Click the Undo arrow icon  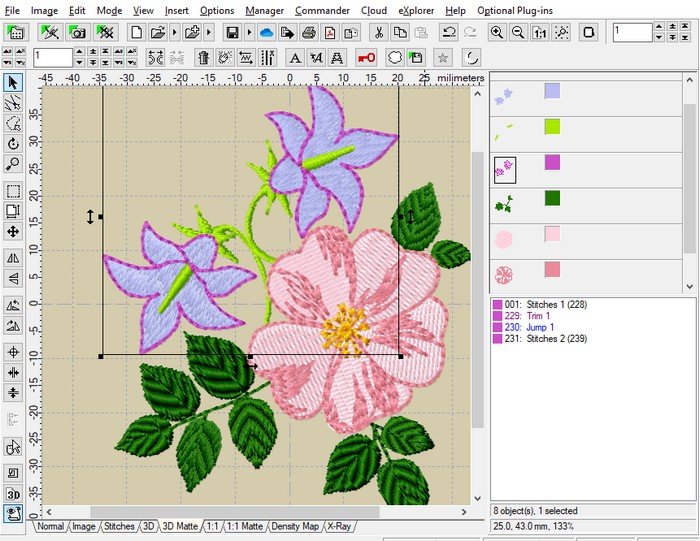(x=449, y=32)
